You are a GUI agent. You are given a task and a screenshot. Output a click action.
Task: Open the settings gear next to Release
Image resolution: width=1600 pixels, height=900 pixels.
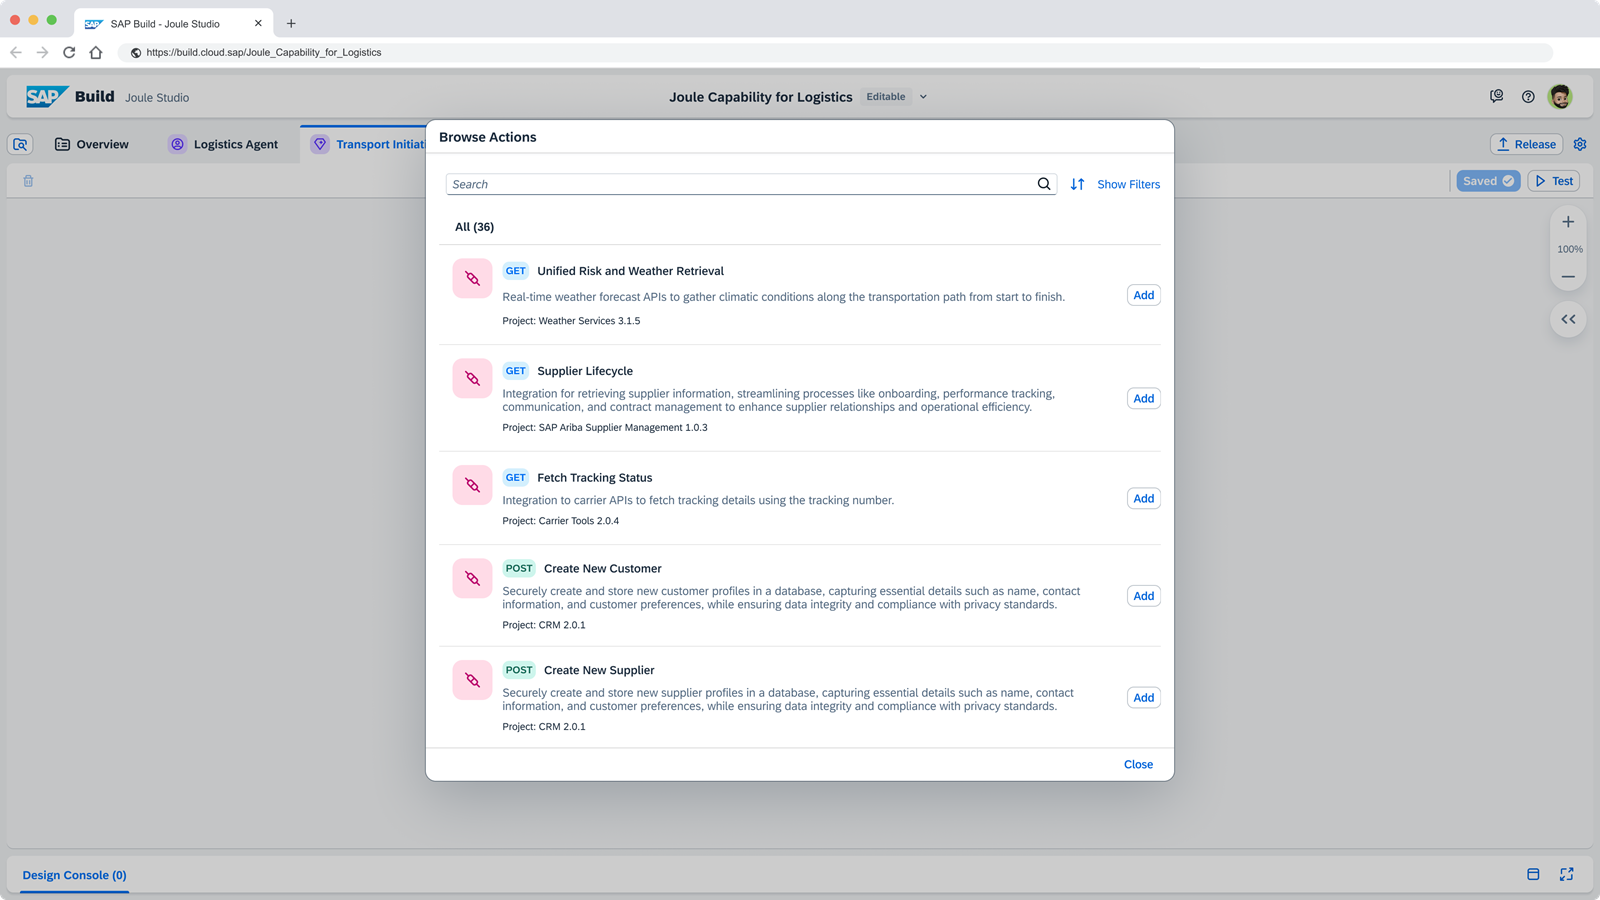pyautogui.click(x=1580, y=144)
